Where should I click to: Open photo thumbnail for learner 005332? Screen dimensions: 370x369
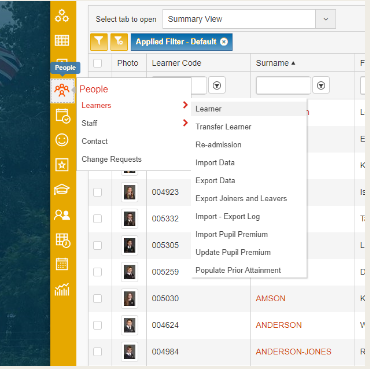(129, 219)
